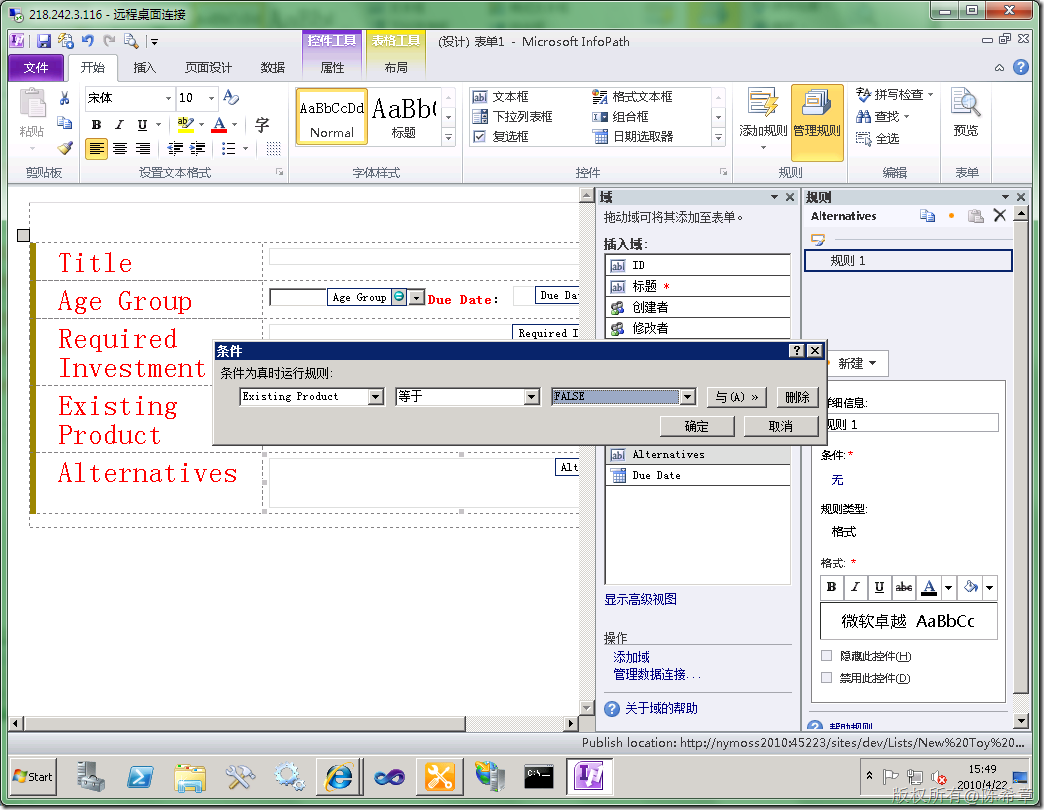This screenshot has height=810, width=1044.
Task: Undo the last action in quick access toolbar
Action: coord(87,41)
